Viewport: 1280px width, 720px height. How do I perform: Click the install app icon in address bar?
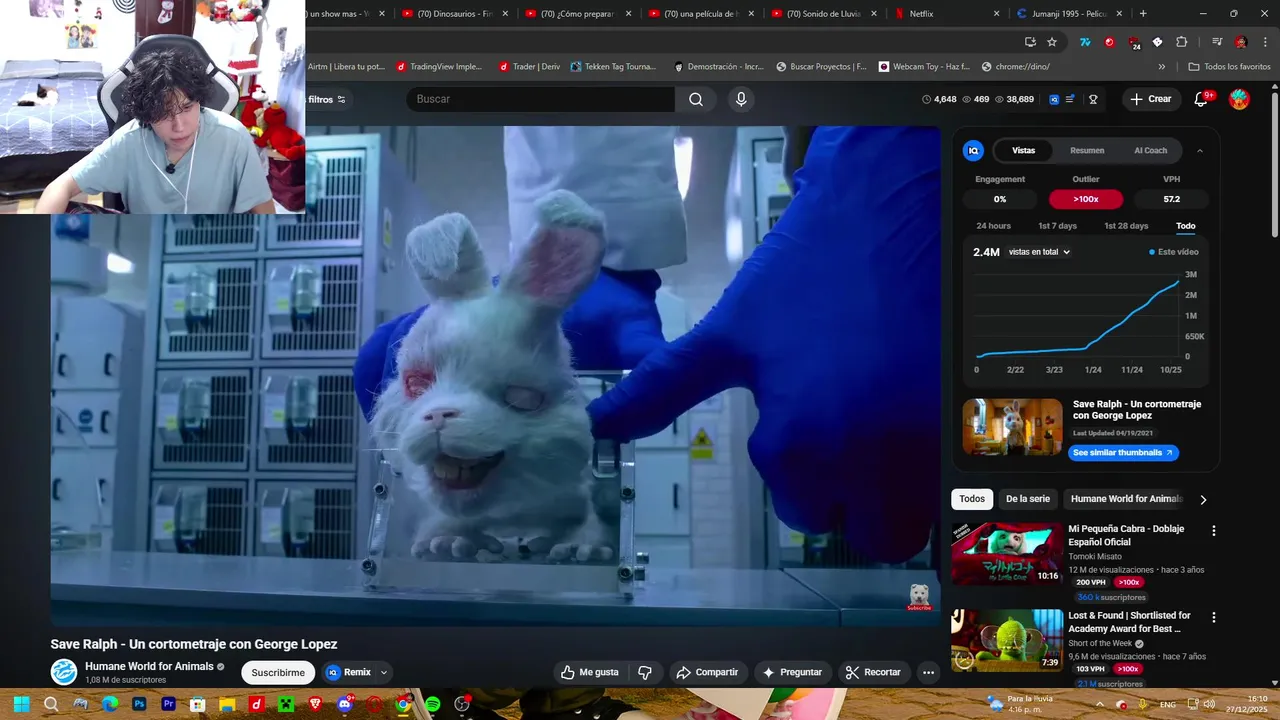point(1030,42)
